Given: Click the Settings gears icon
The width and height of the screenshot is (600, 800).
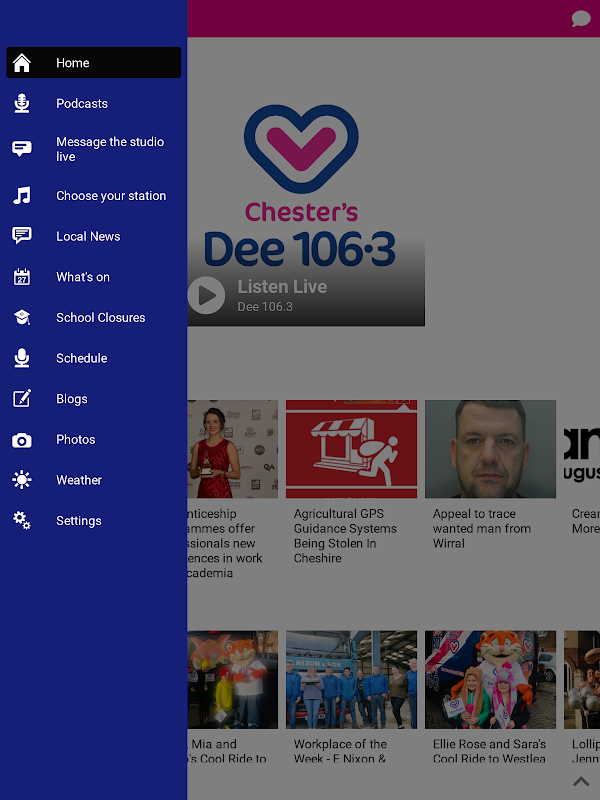Looking at the screenshot, I should coord(22,520).
